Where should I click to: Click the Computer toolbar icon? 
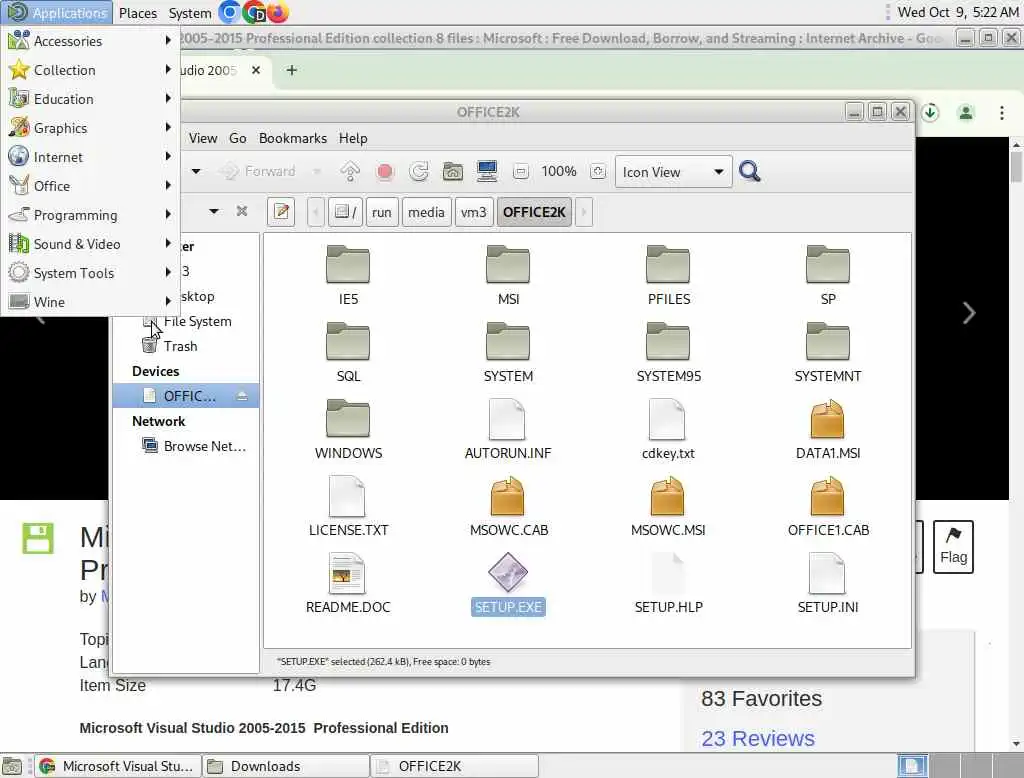487,172
